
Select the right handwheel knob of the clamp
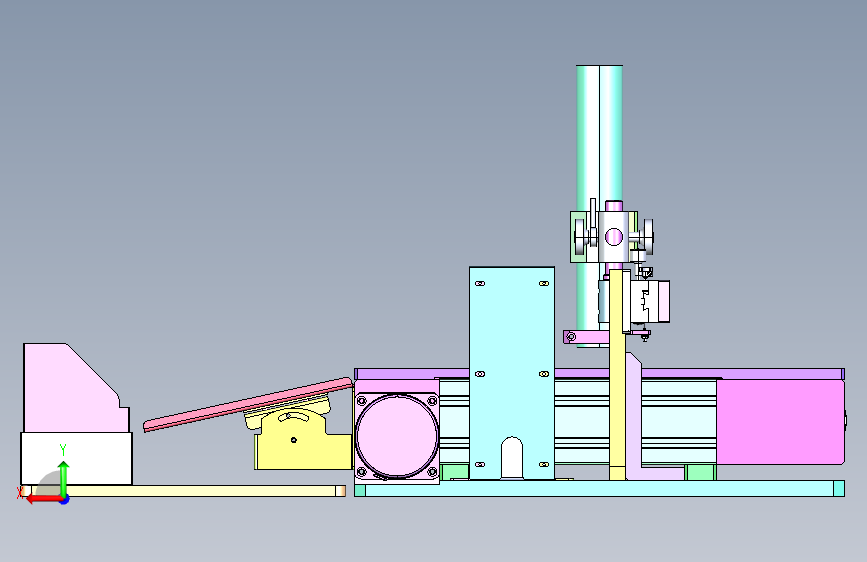click(648, 237)
